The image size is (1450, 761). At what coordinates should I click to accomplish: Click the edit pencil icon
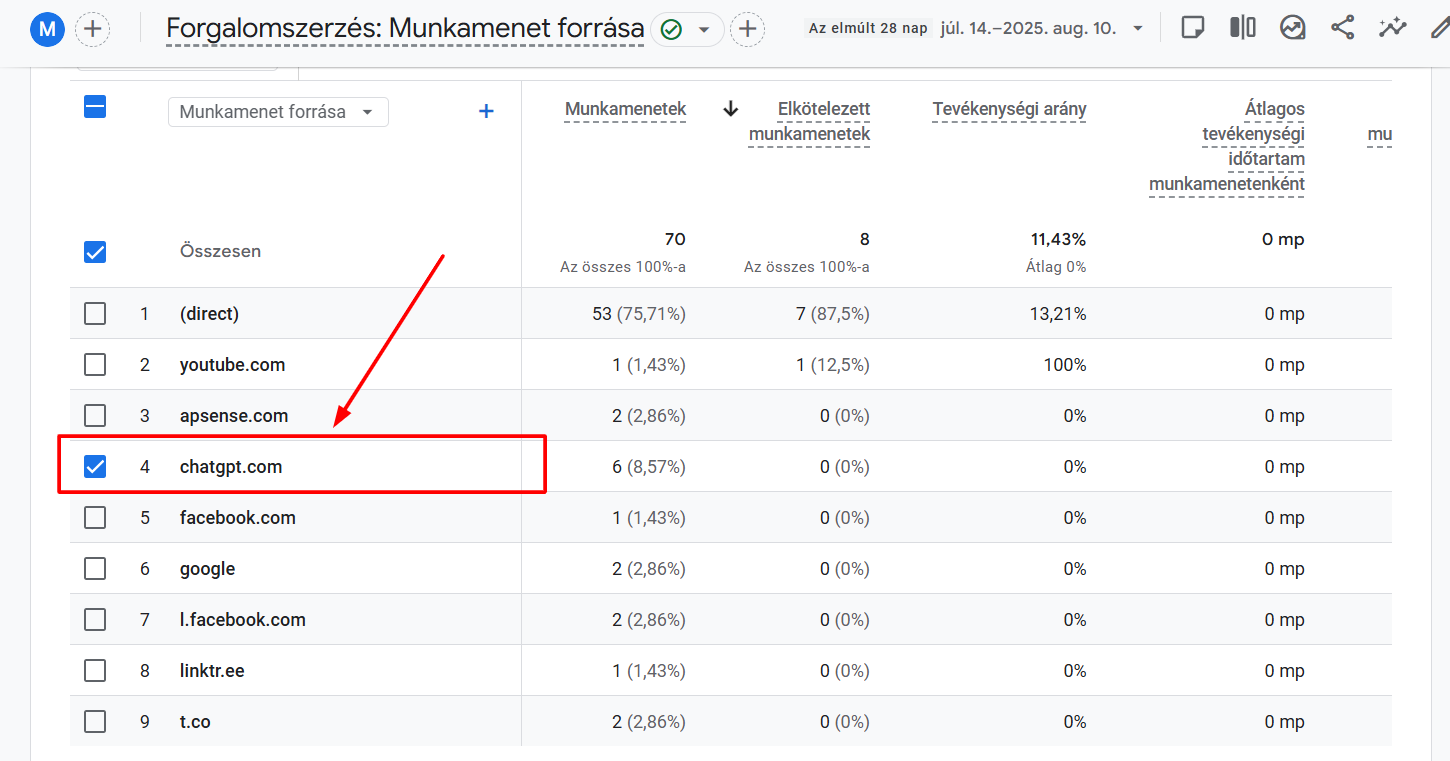coord(1439,28)
